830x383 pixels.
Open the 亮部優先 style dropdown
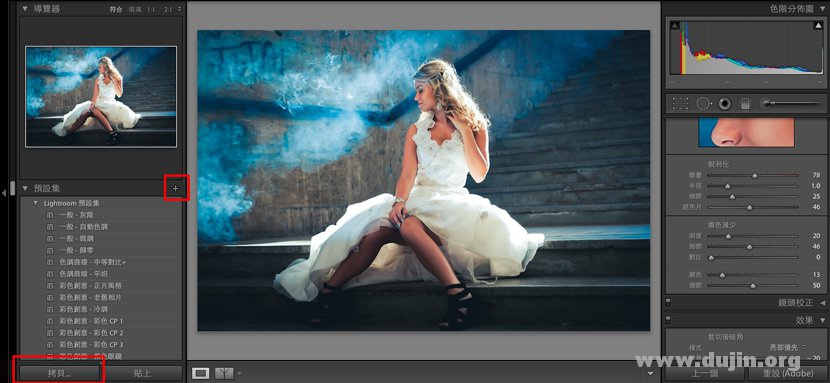point(788,348)
